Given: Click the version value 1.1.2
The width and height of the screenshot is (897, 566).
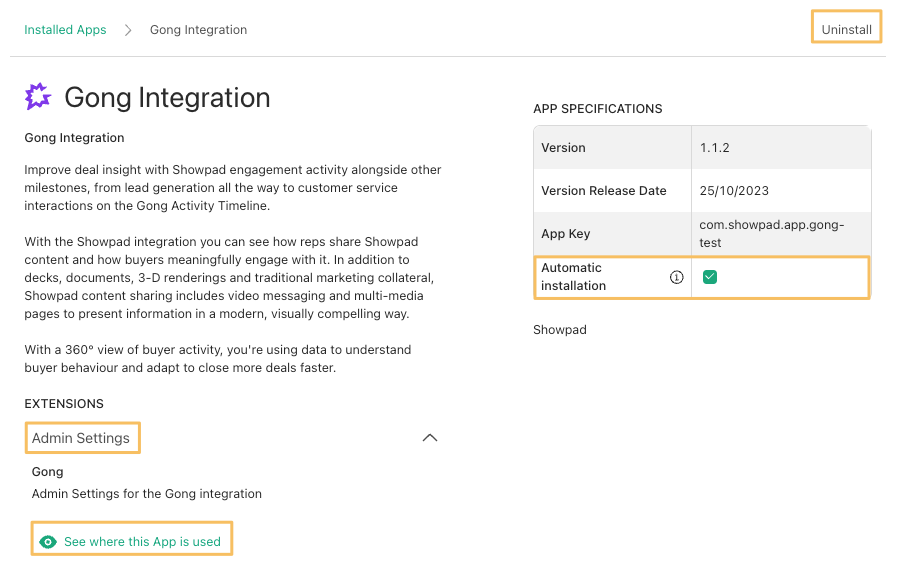Looking at the screenshot, I should click(715, 148).
